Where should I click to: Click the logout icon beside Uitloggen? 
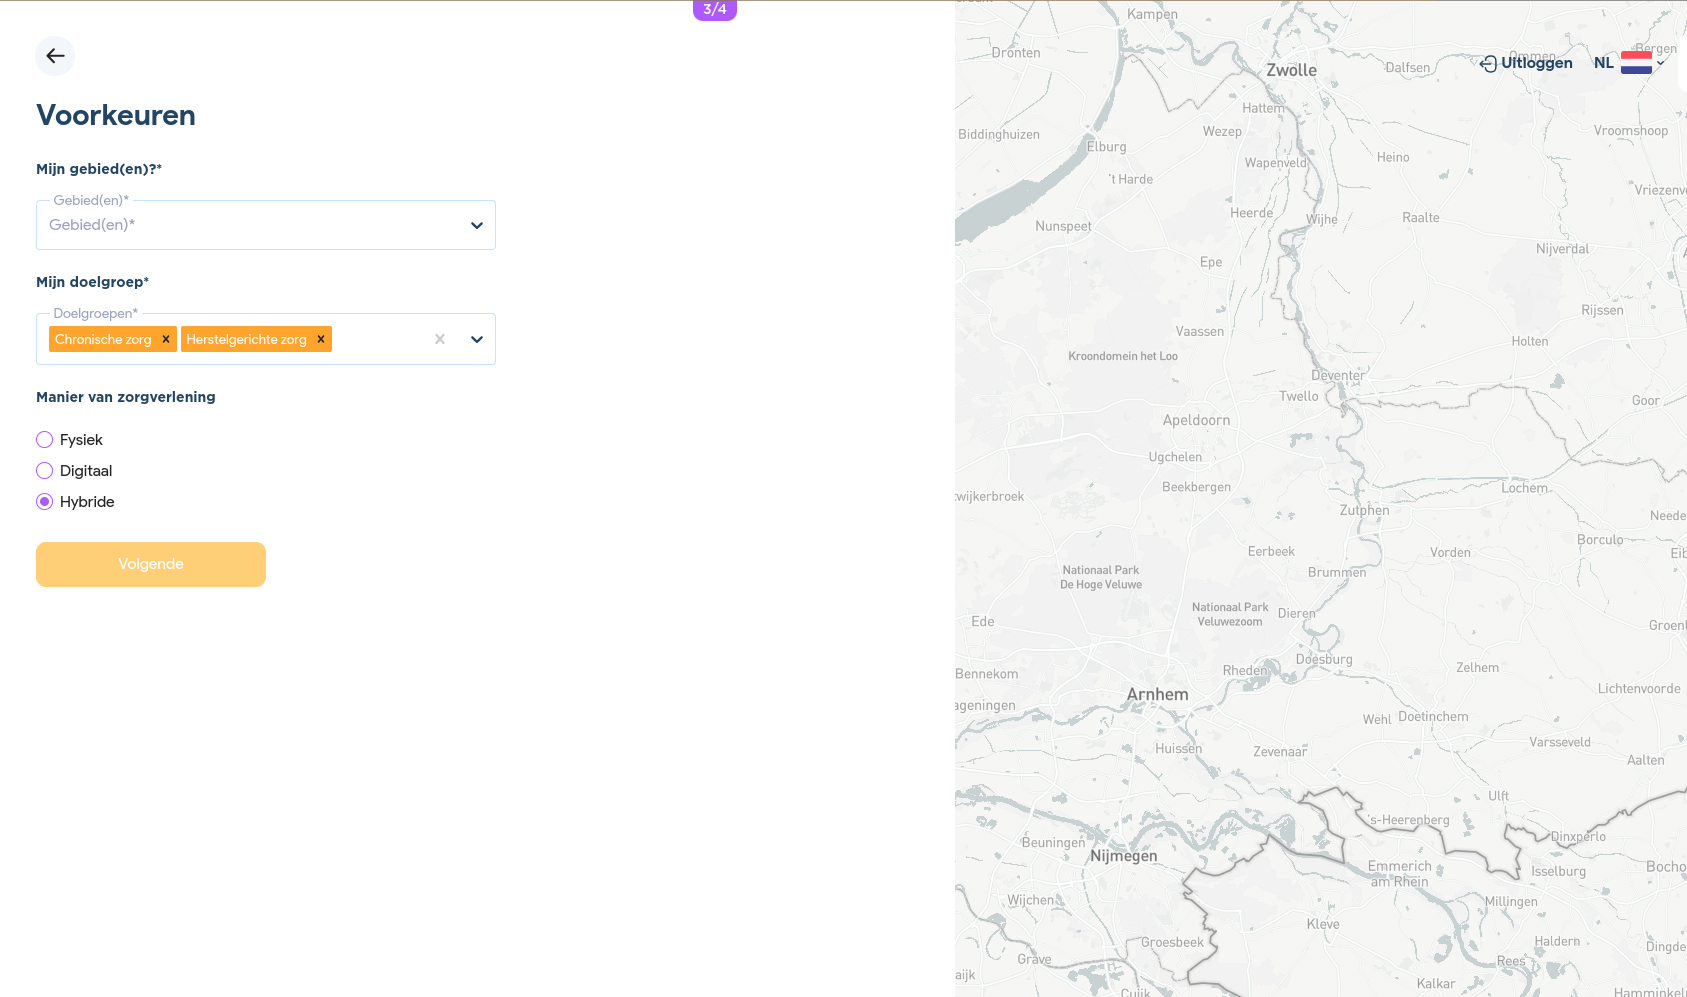pyautogui.click(x=1488, y=63)
